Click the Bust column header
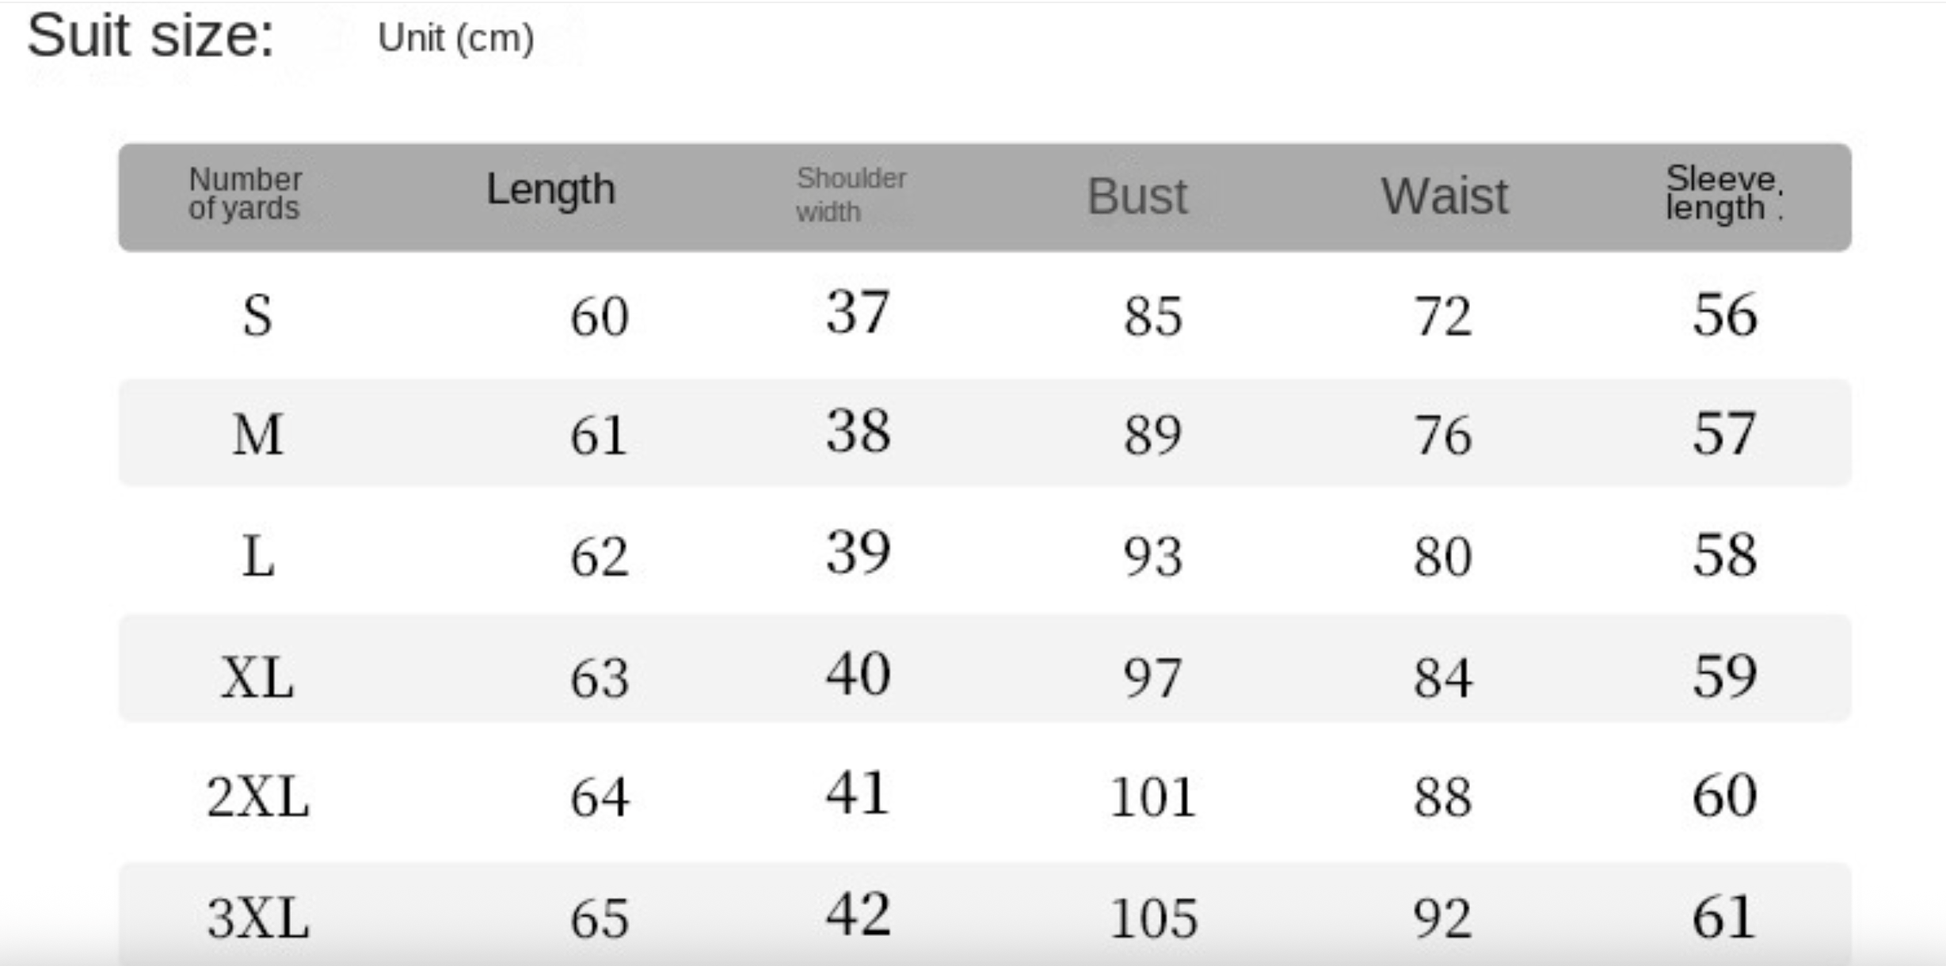Image resolution: width=1946 pixels, height=966 pixels. point(1137,196)
